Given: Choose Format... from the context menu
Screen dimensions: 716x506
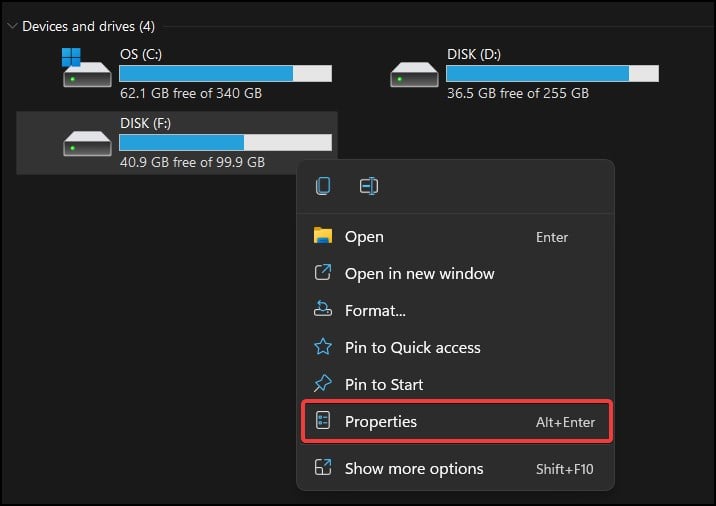Looking at the screenshot, I should click(455, 310).
